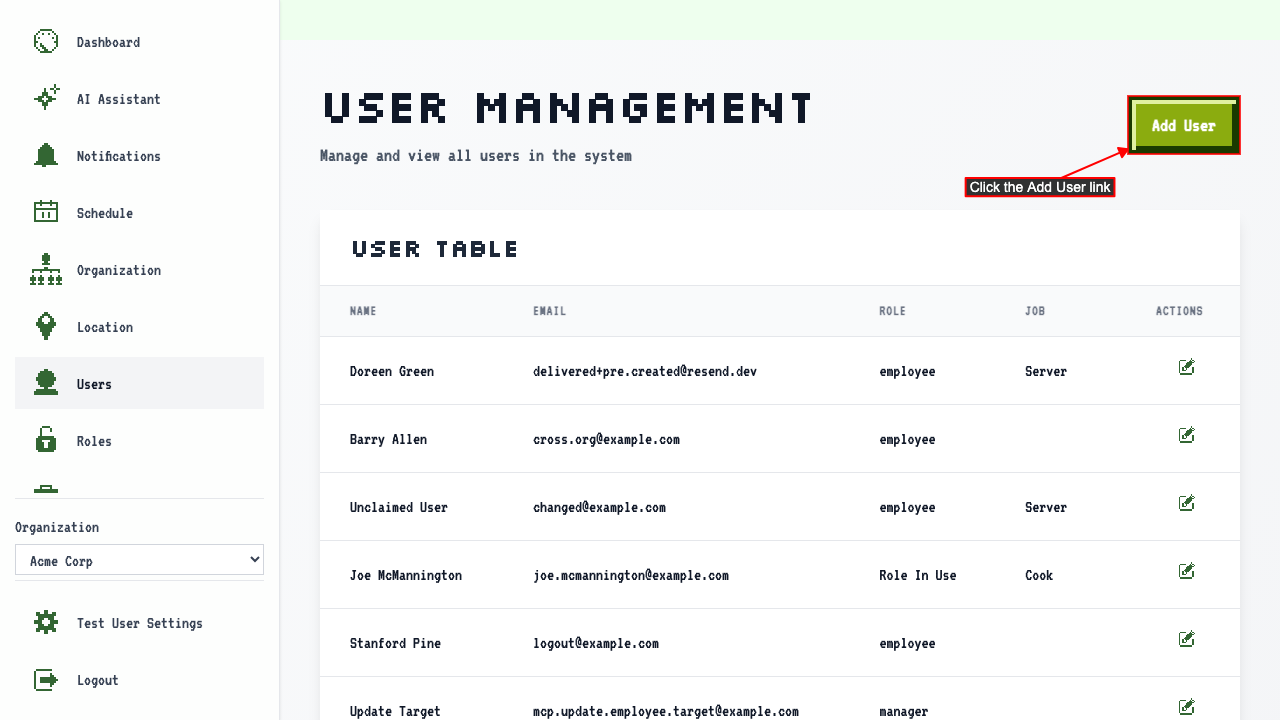Click the email logout@example.com
1280x720 pixels.
(596, 643)
